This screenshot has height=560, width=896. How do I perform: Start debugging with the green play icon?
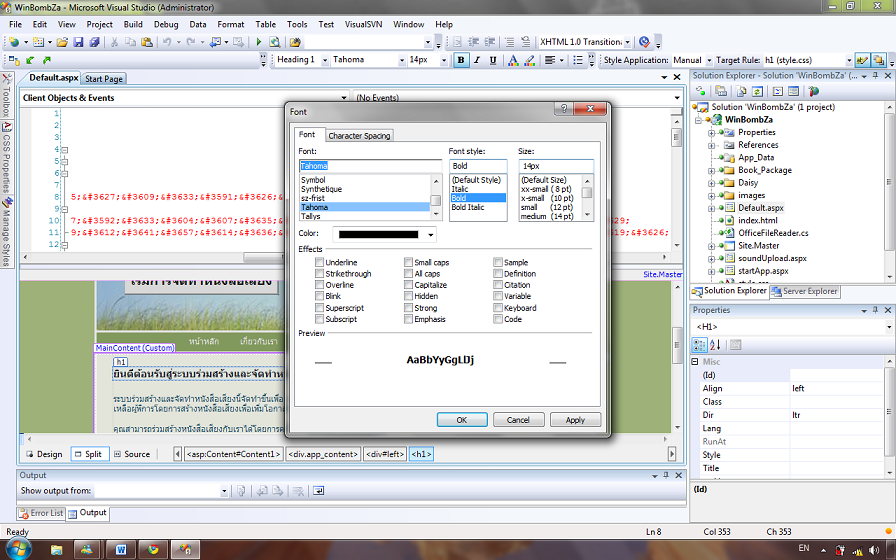pos(258,42)
